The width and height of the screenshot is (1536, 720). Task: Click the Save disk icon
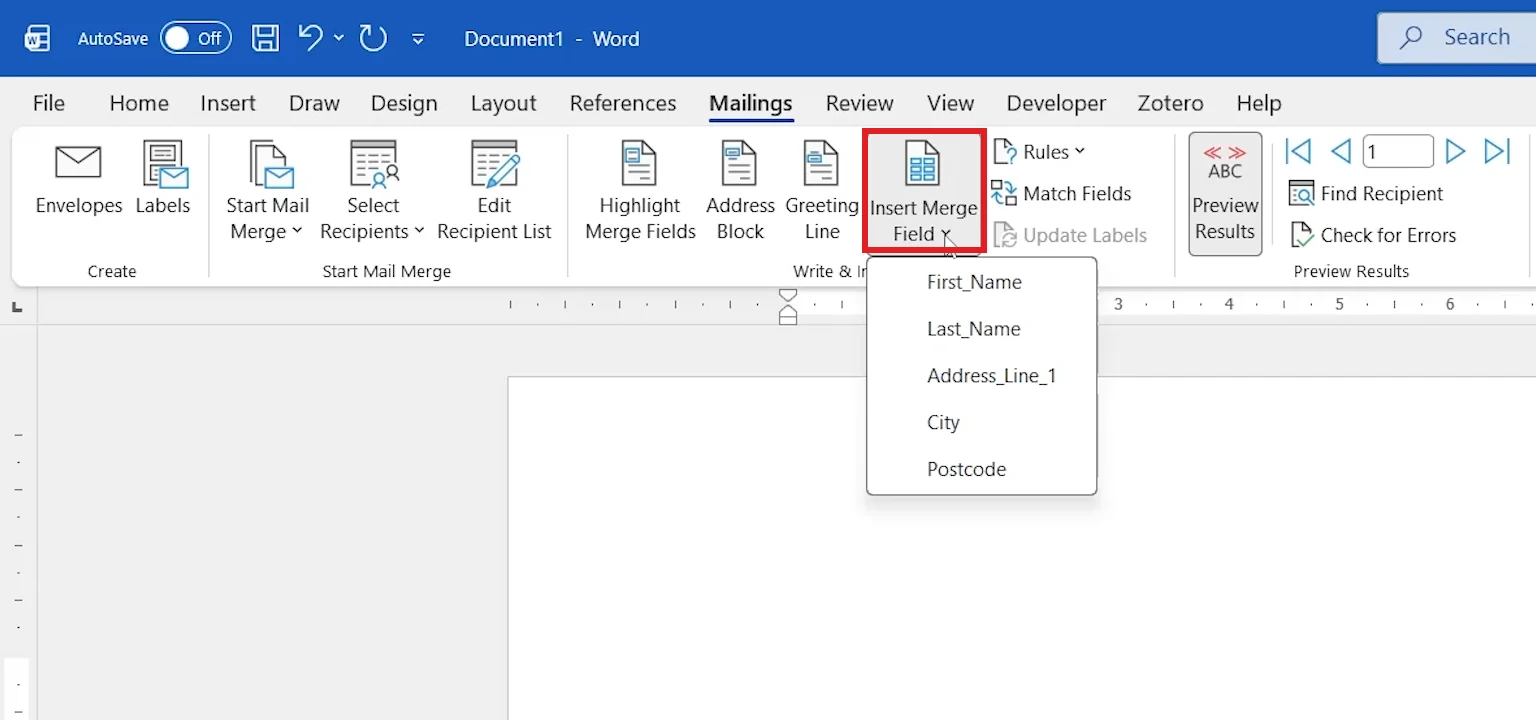pyautogui.click(x=265, y=38)
